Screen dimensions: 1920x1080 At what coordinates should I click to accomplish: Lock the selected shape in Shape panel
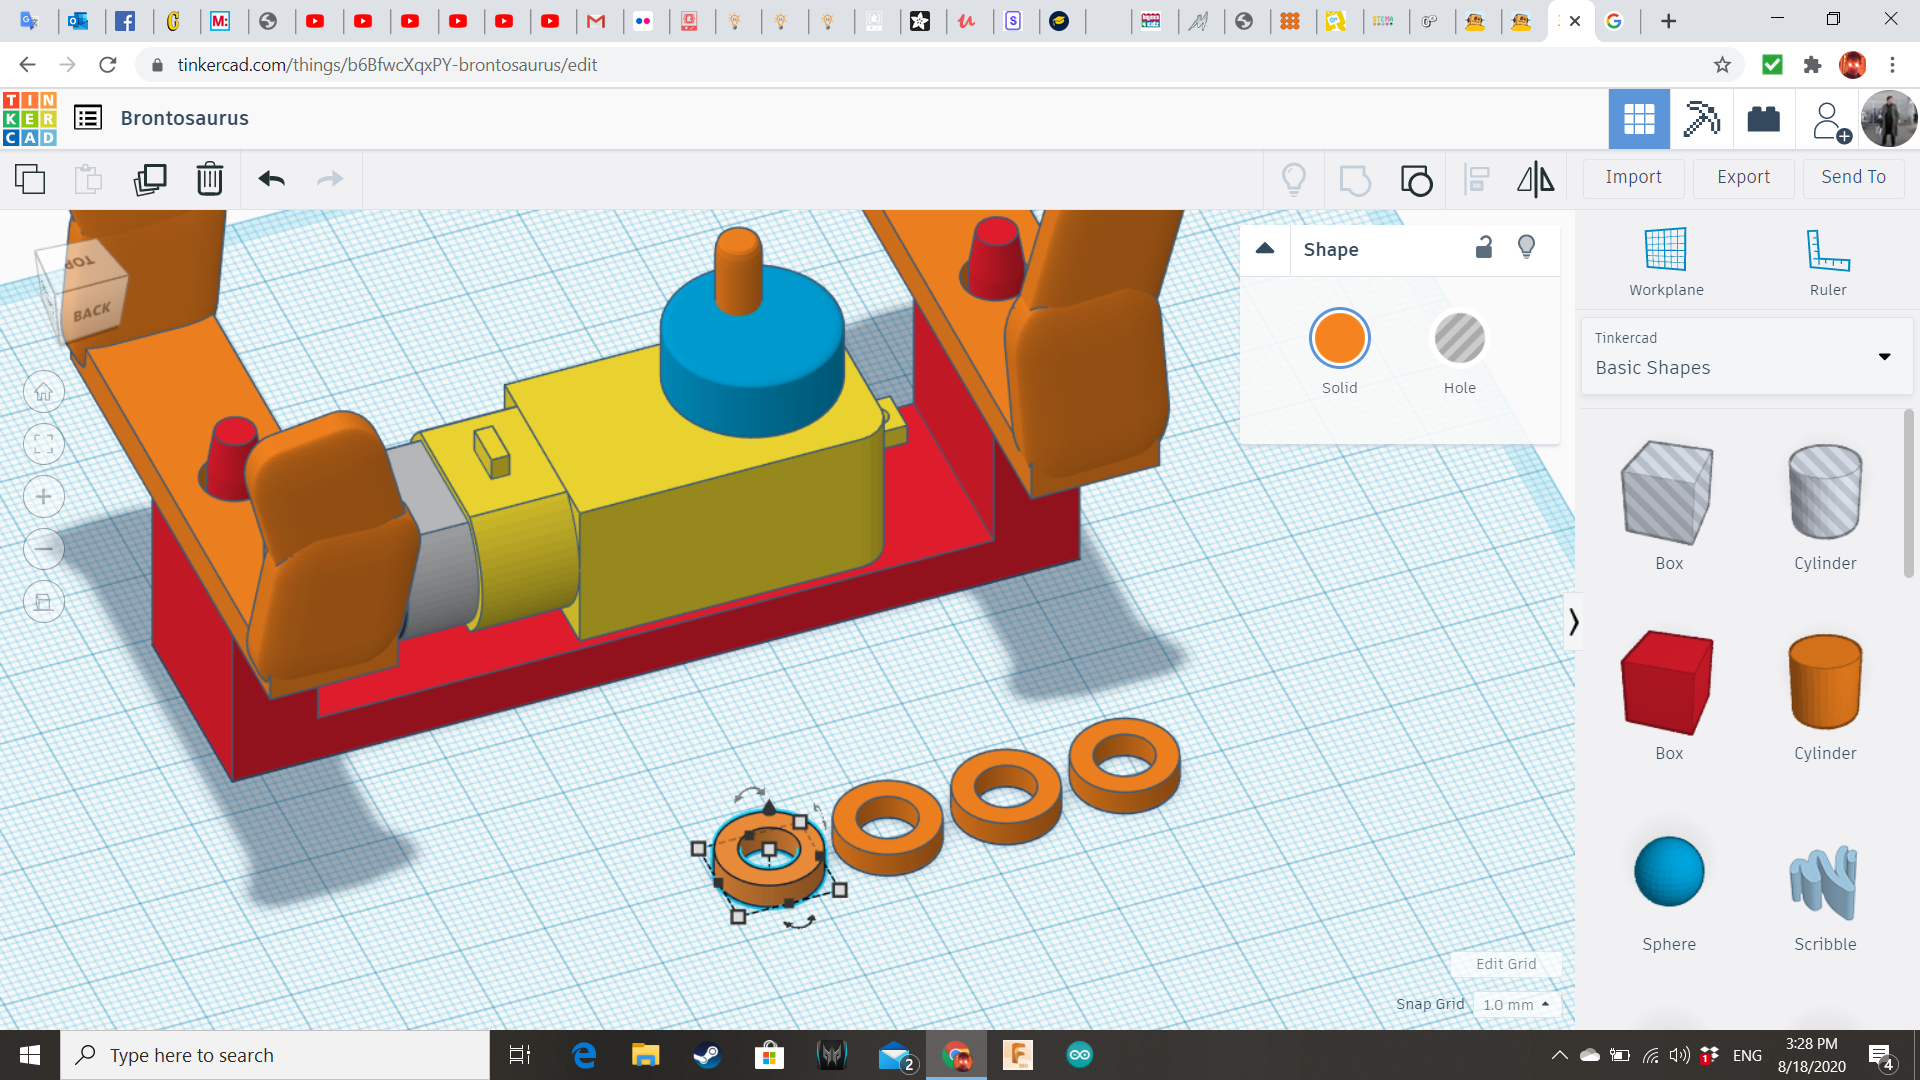pyautogui.click(x=1484, y=247)
